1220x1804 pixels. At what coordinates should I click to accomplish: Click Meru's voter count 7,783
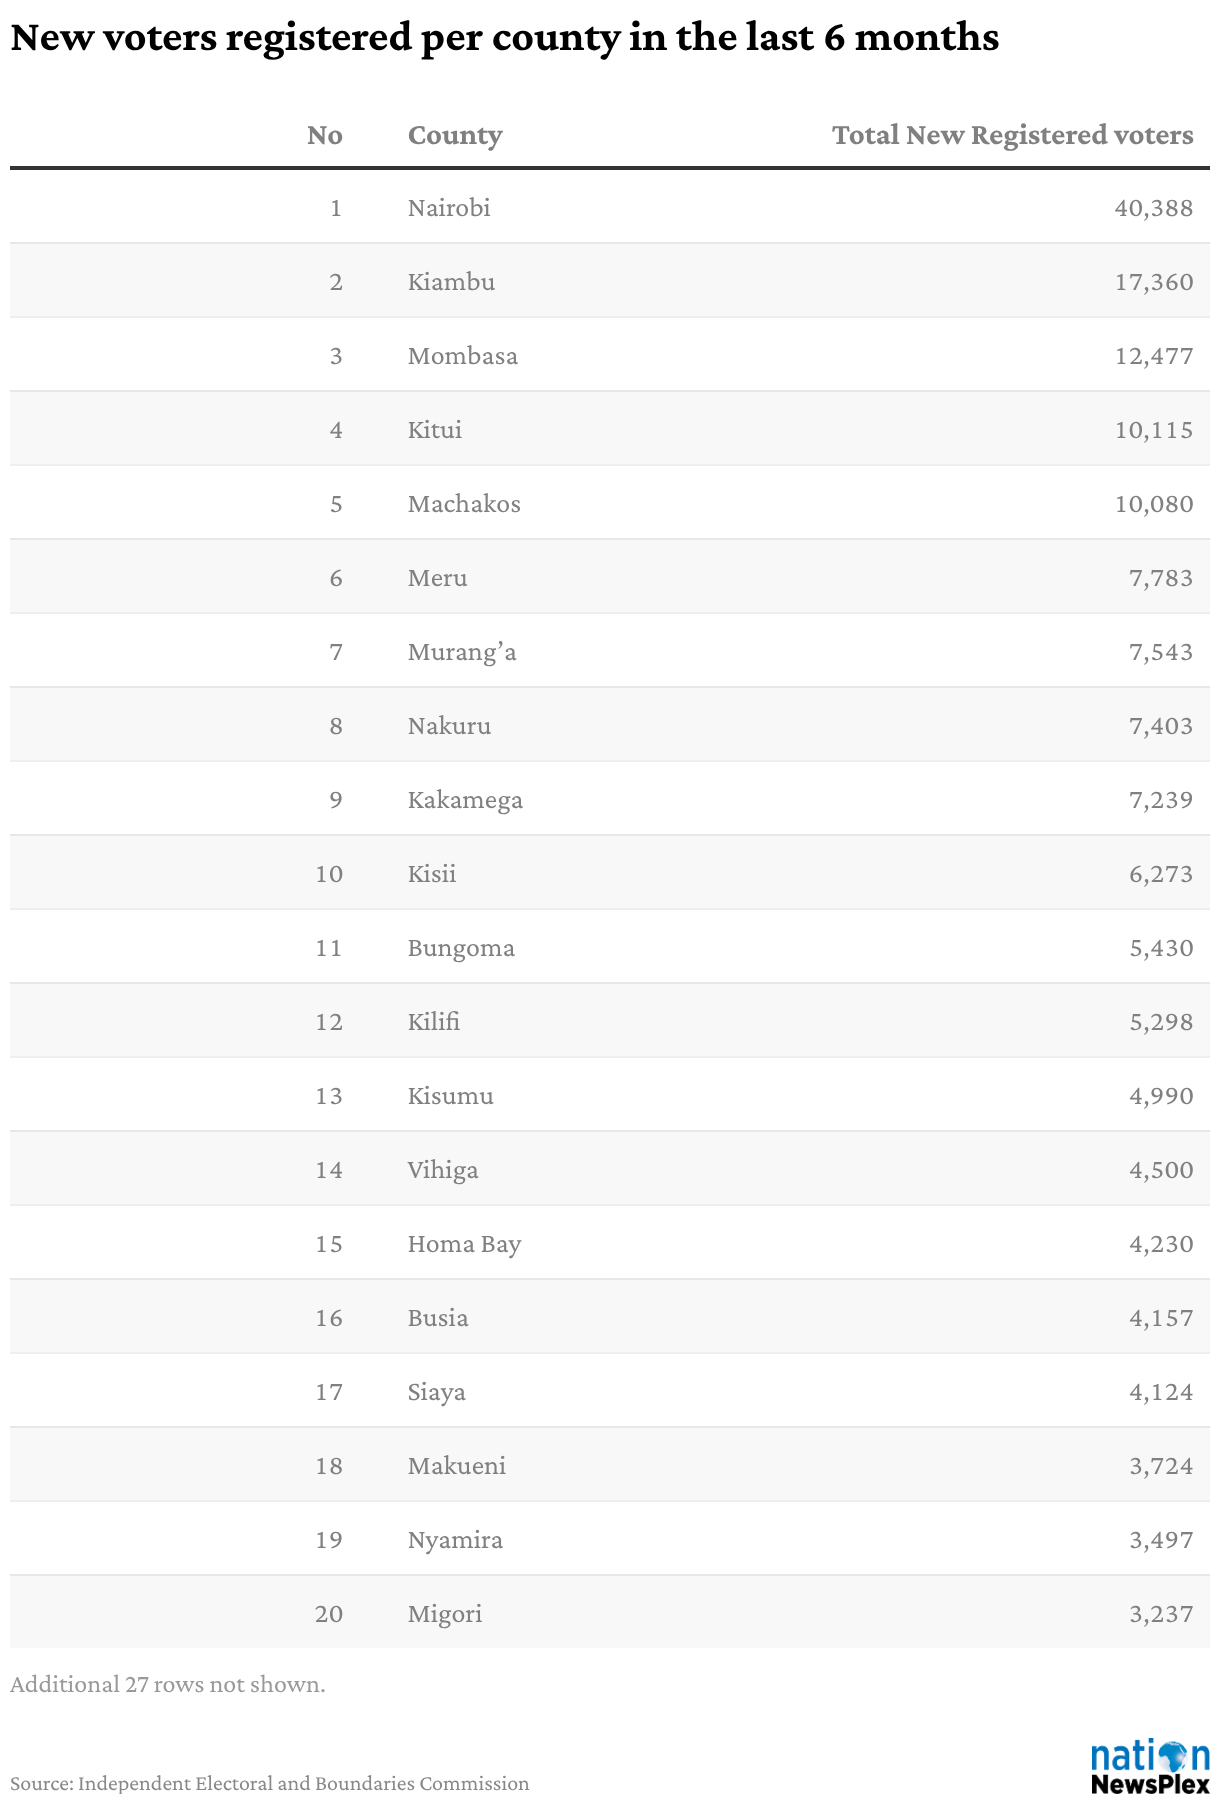(x=1161, y=578)
